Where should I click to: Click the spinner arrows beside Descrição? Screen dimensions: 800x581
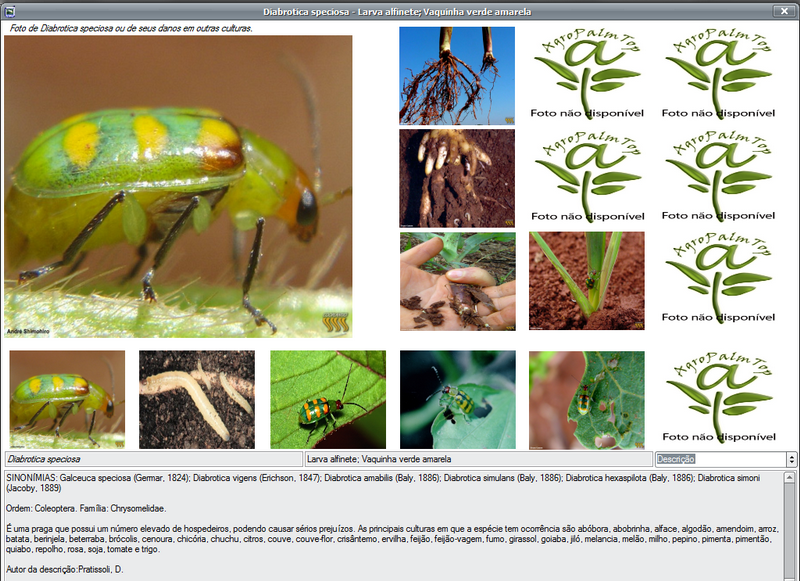(x=792, y=459)
